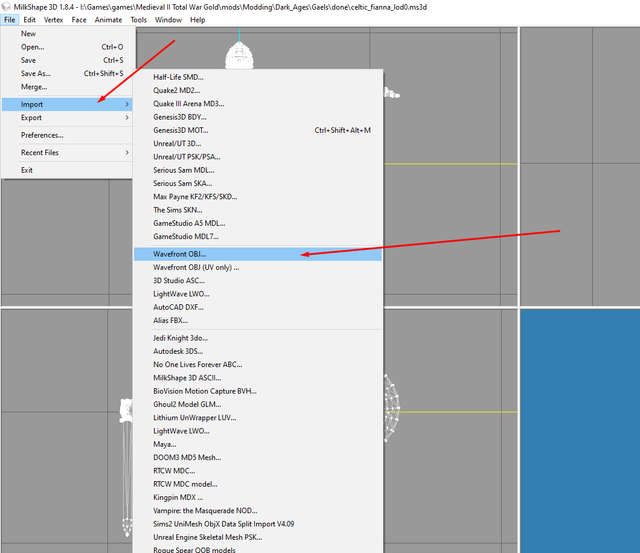
Task: Open the Edit menu
Action: [x=29, y=20]
